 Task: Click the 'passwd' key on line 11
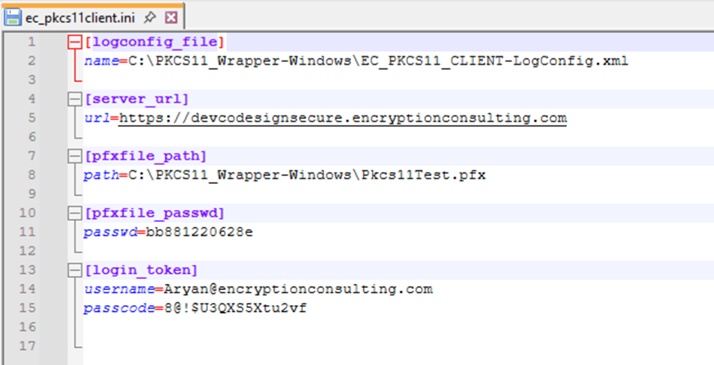pos(110,232)
